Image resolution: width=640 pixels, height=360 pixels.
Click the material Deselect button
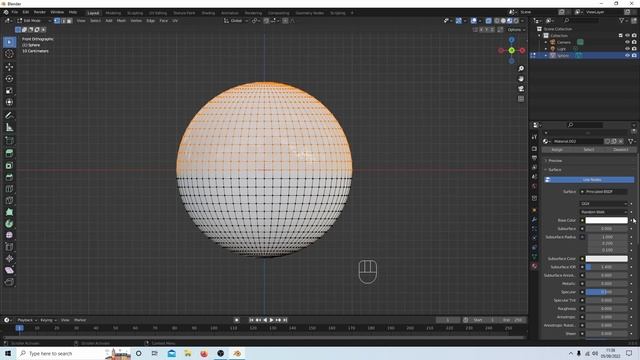tap(620, 150)
